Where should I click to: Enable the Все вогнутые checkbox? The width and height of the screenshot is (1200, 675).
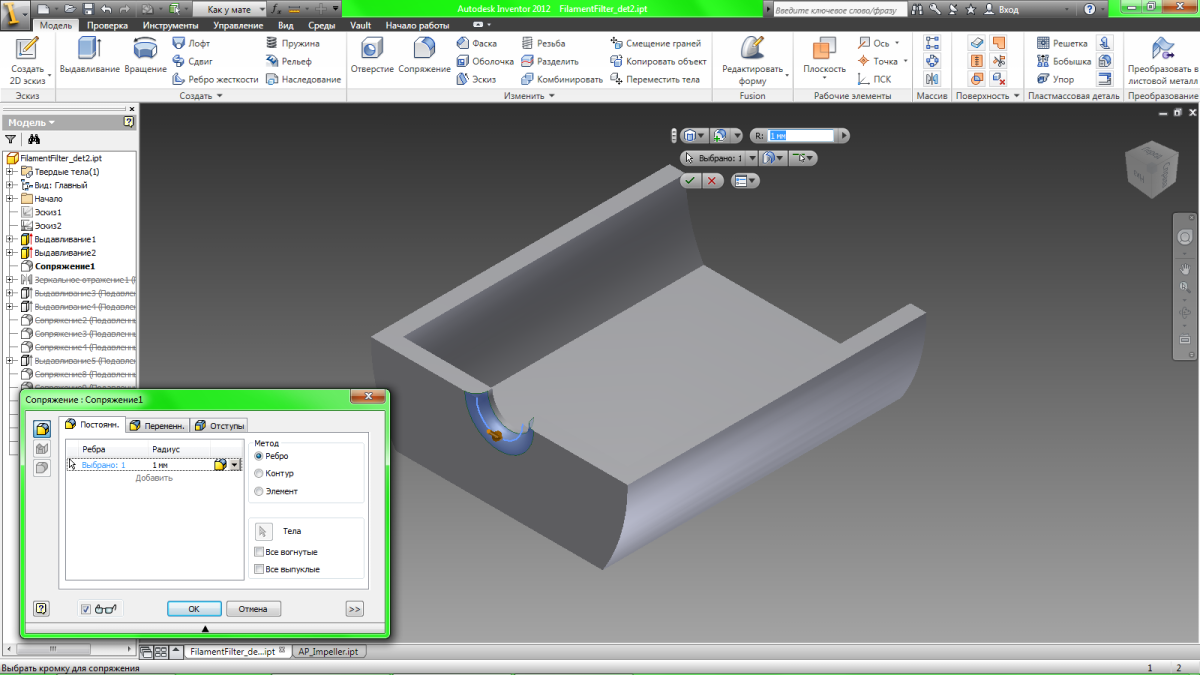point(260,552)
